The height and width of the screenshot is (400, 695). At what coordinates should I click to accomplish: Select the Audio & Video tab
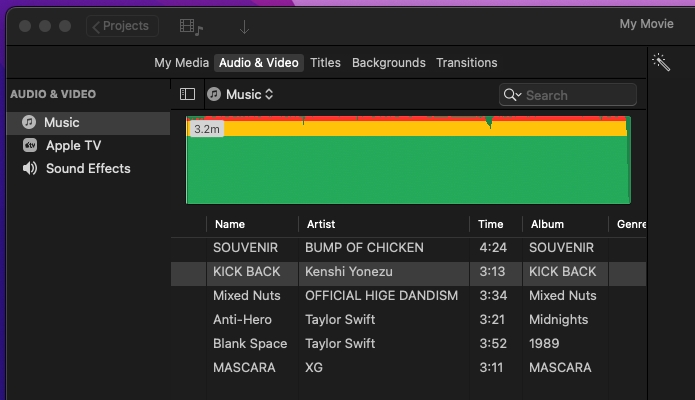tap(259, 63)
